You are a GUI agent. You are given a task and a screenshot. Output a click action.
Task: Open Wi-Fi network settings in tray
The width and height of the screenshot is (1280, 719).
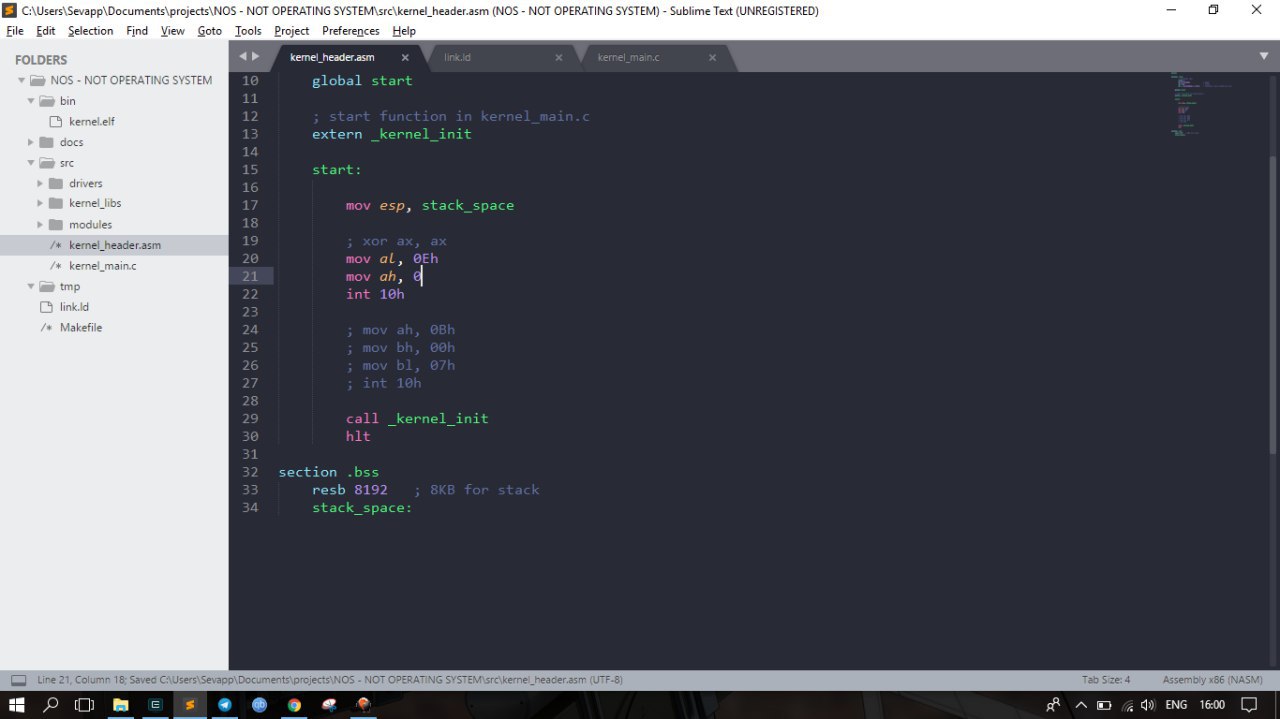pyautogui.click(x=1127, y=705)
